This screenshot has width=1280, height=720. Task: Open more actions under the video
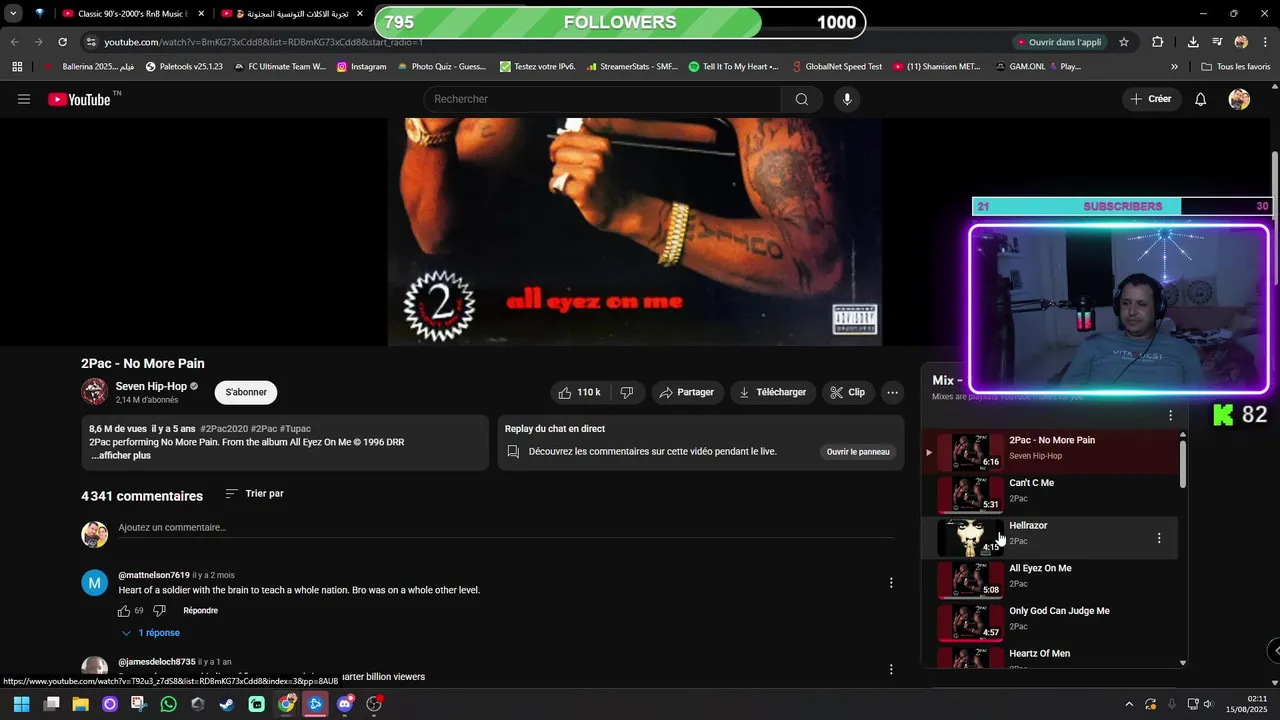pos(892,393)
